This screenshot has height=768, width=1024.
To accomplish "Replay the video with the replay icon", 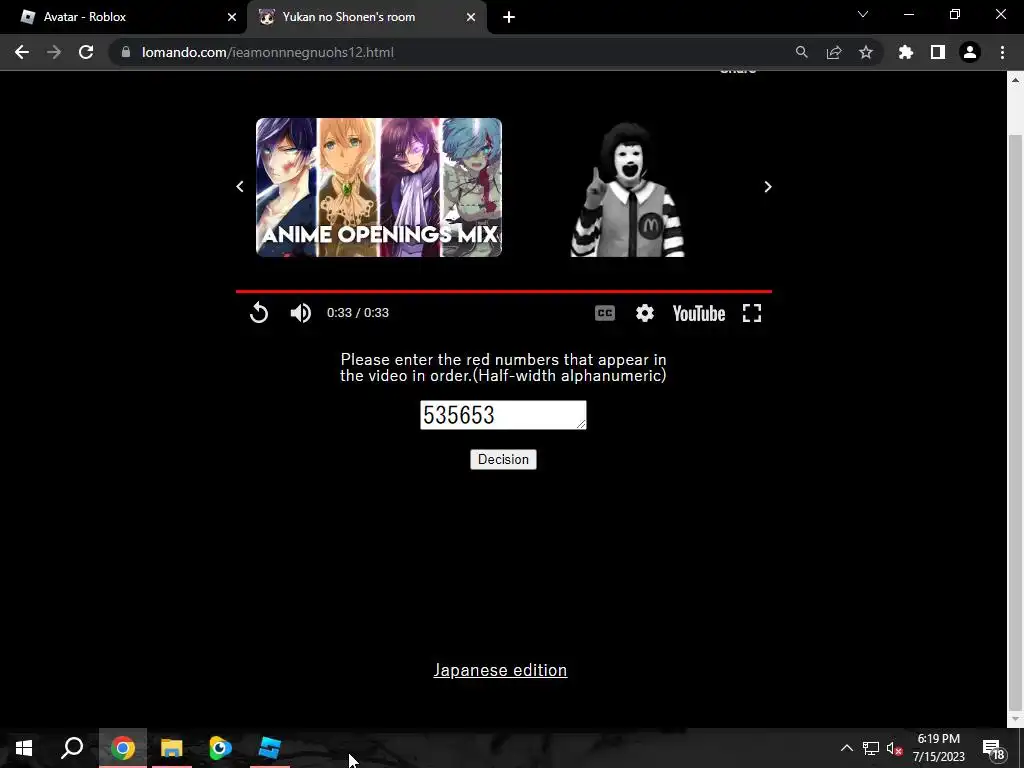I will (x=259, y=313).
